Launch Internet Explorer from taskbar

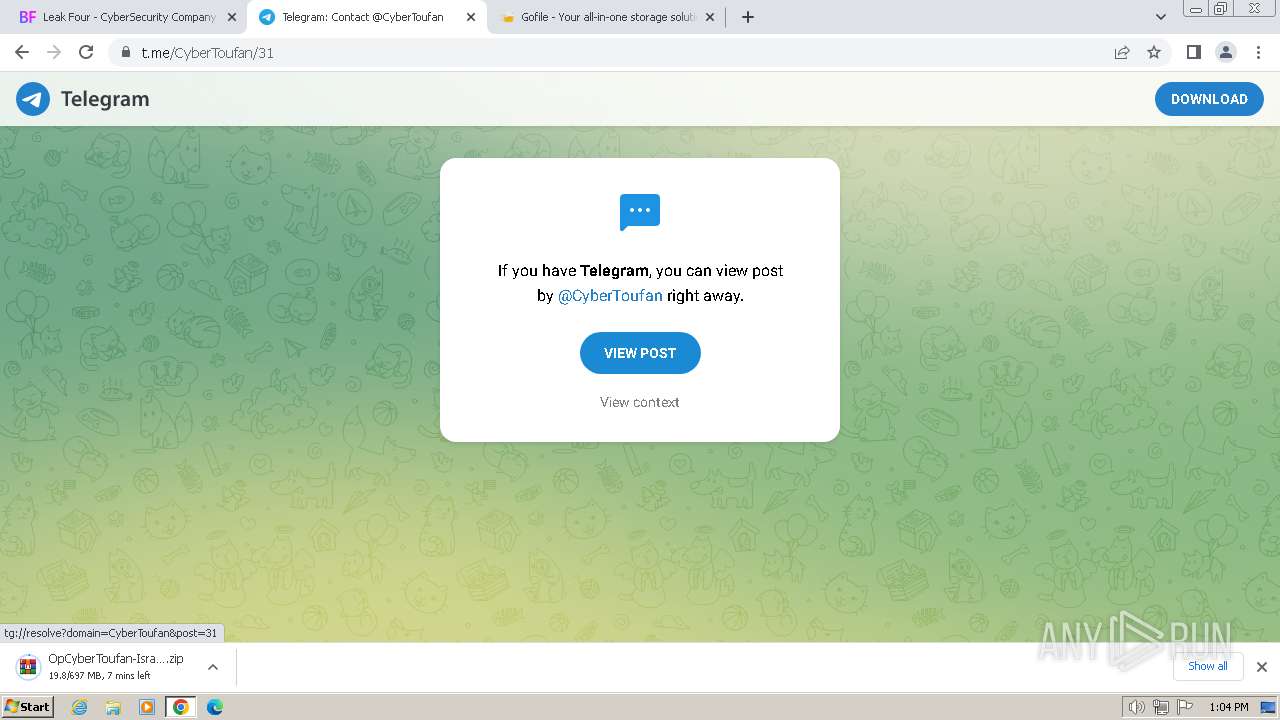(x=80, y=707)
